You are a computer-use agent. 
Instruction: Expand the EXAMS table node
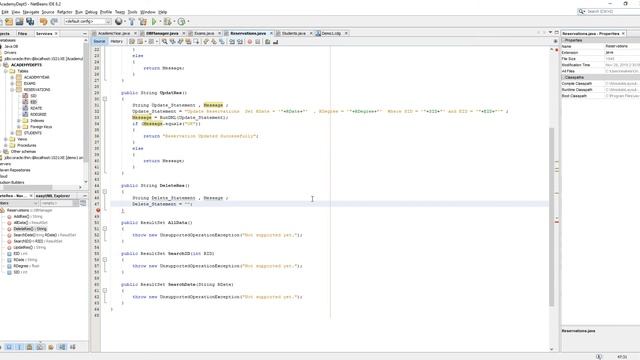(x=12, y=83)
